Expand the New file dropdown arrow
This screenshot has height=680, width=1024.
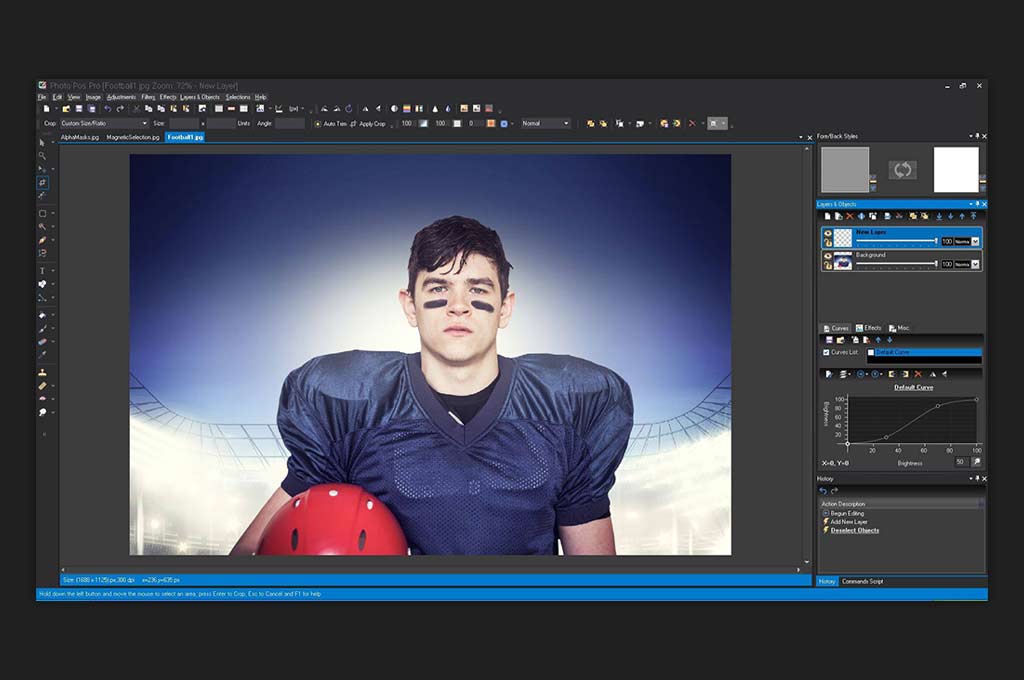(x=56, y=109)
